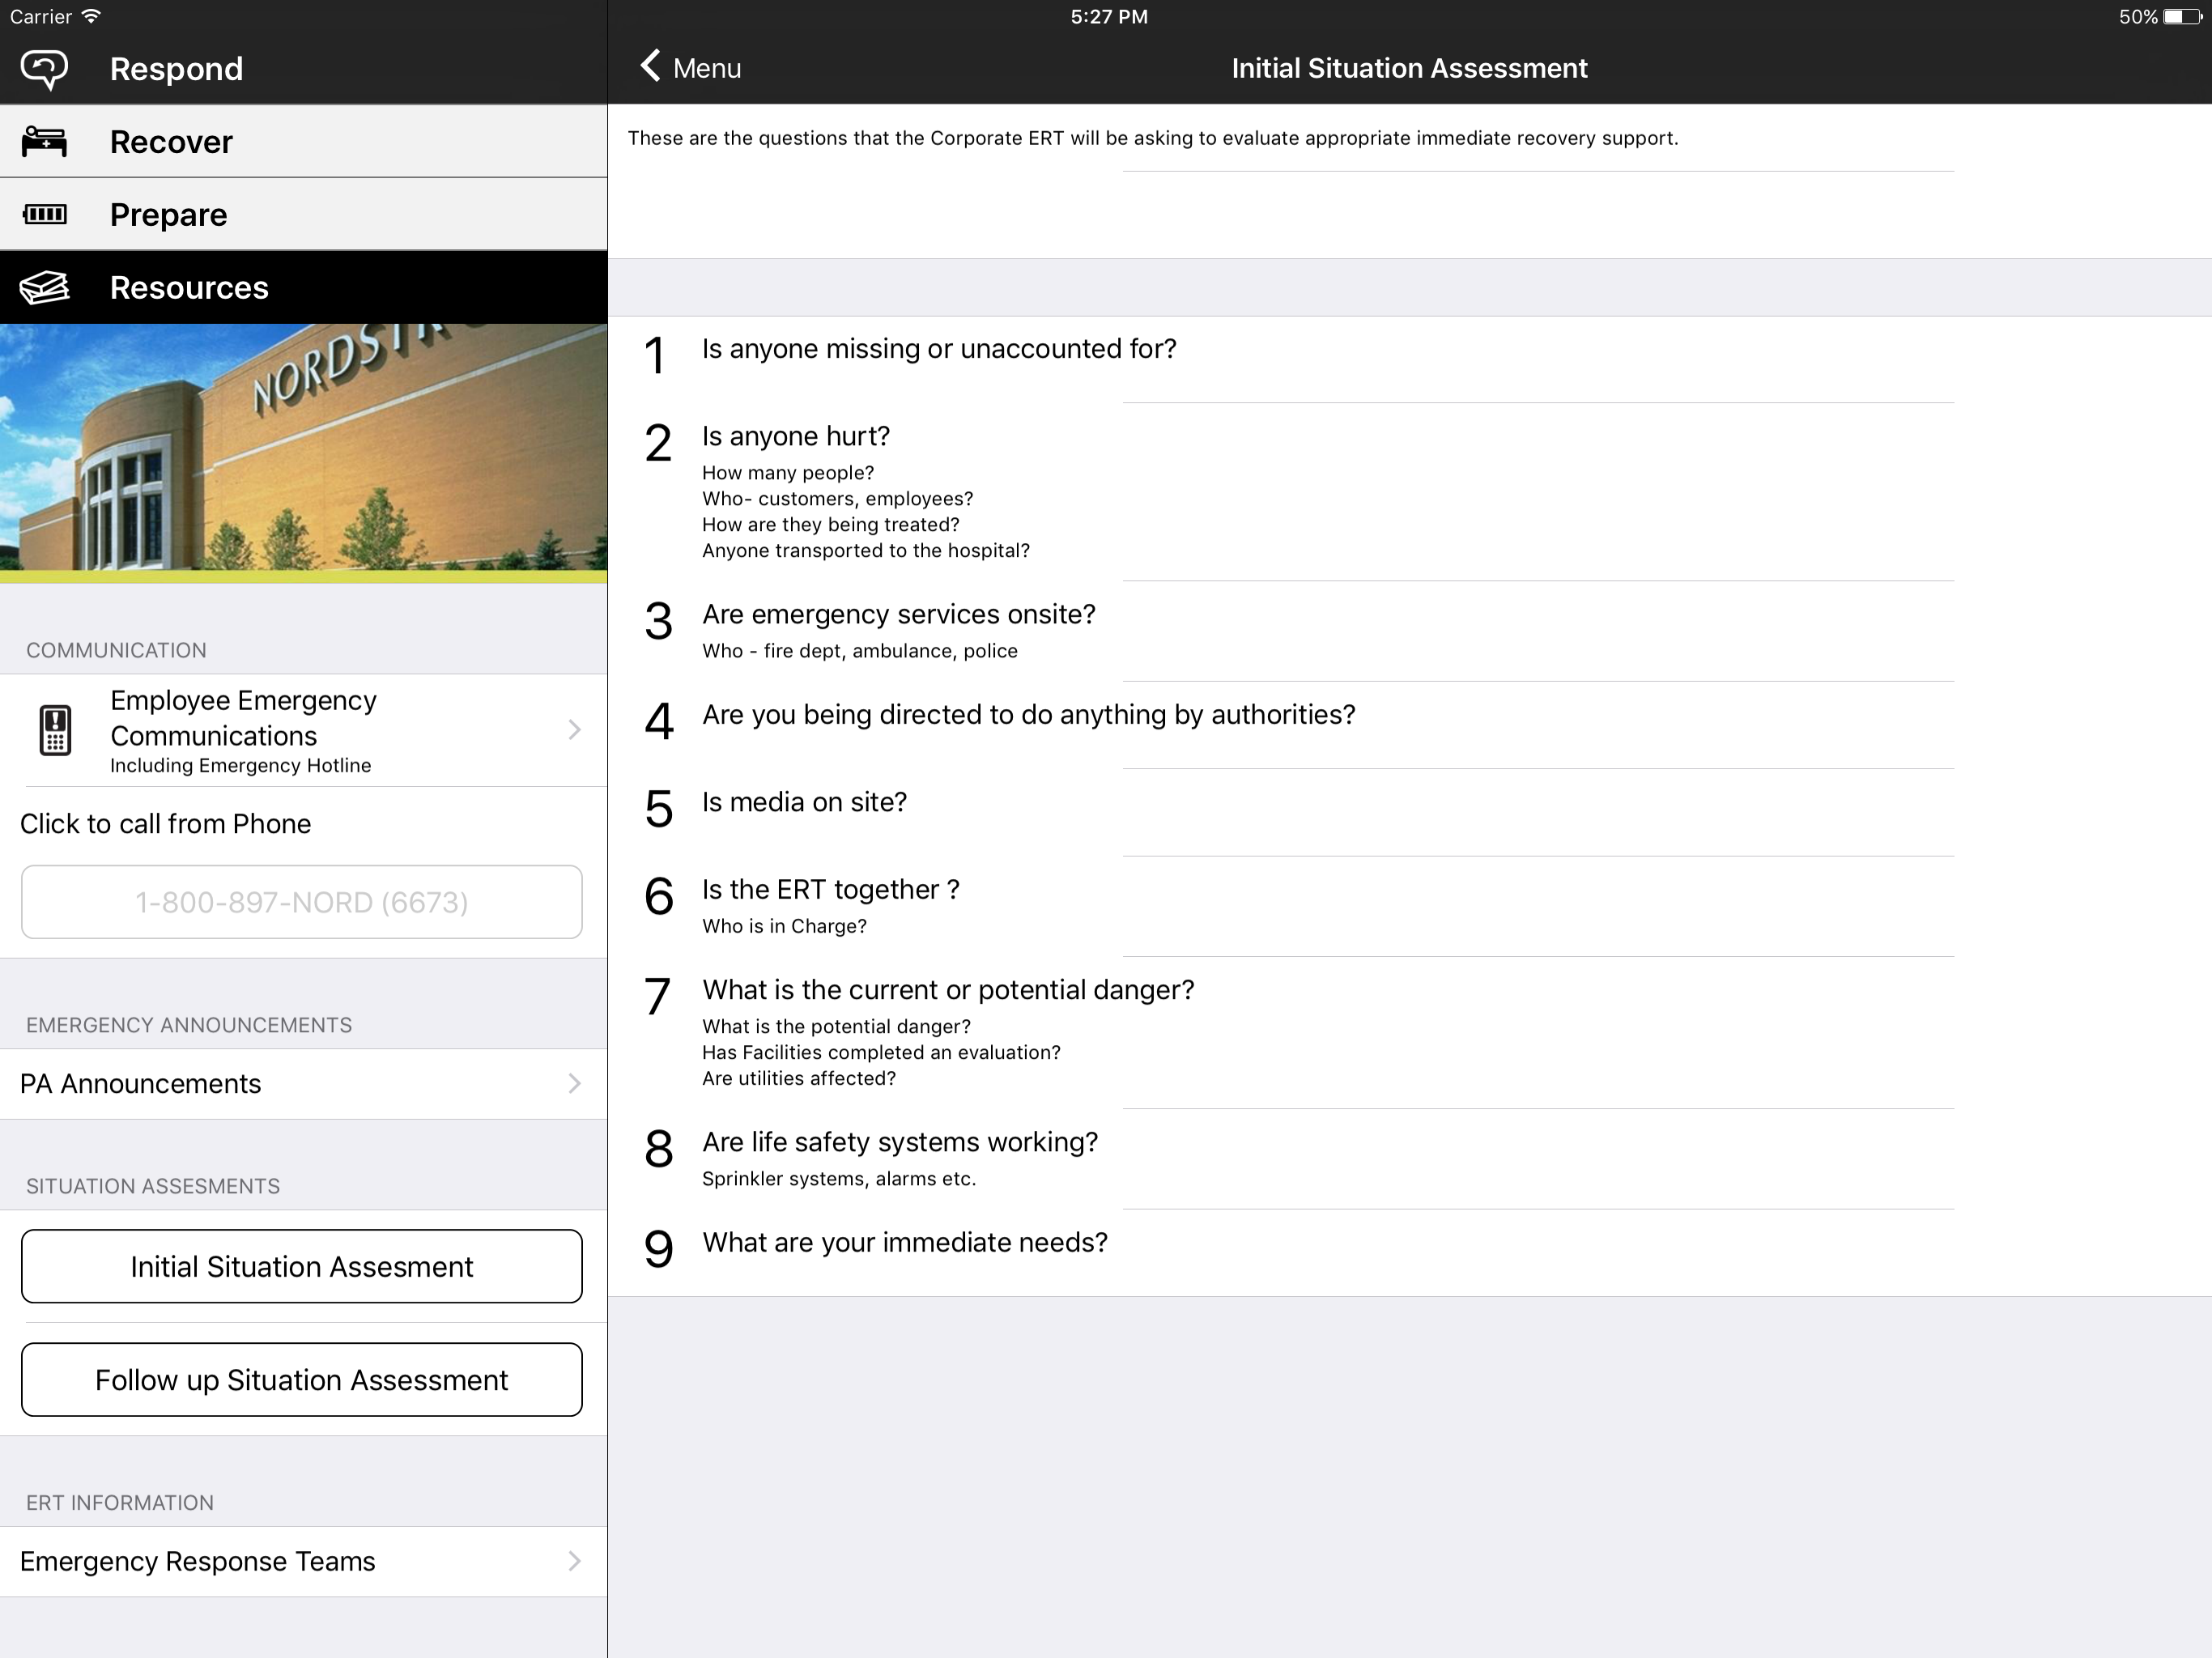2212x1658 pixels.
Task: Tap the emergency phone icon
Action: point(55,730)
